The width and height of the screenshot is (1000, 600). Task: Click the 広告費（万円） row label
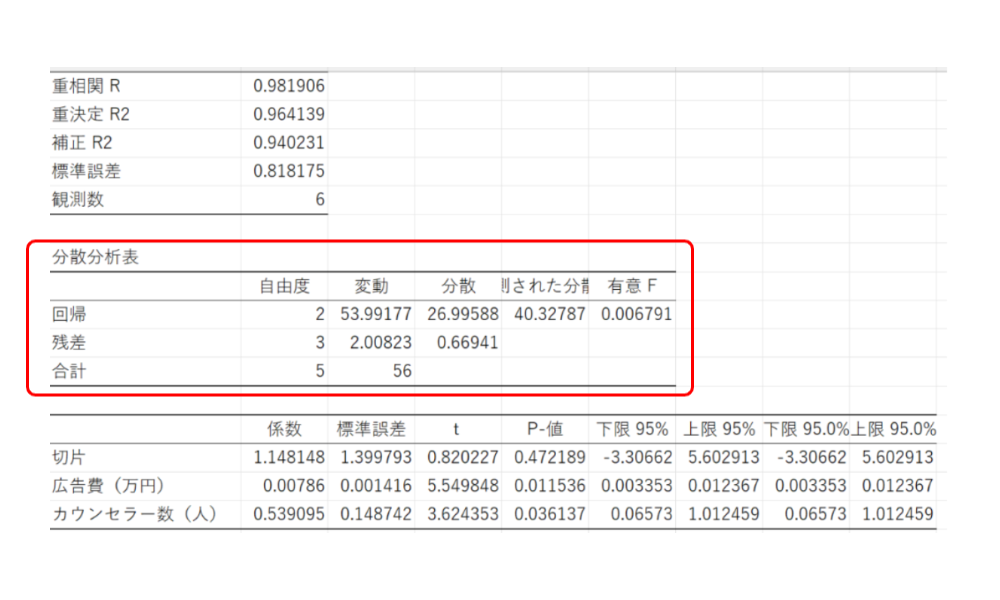[110, 485]
